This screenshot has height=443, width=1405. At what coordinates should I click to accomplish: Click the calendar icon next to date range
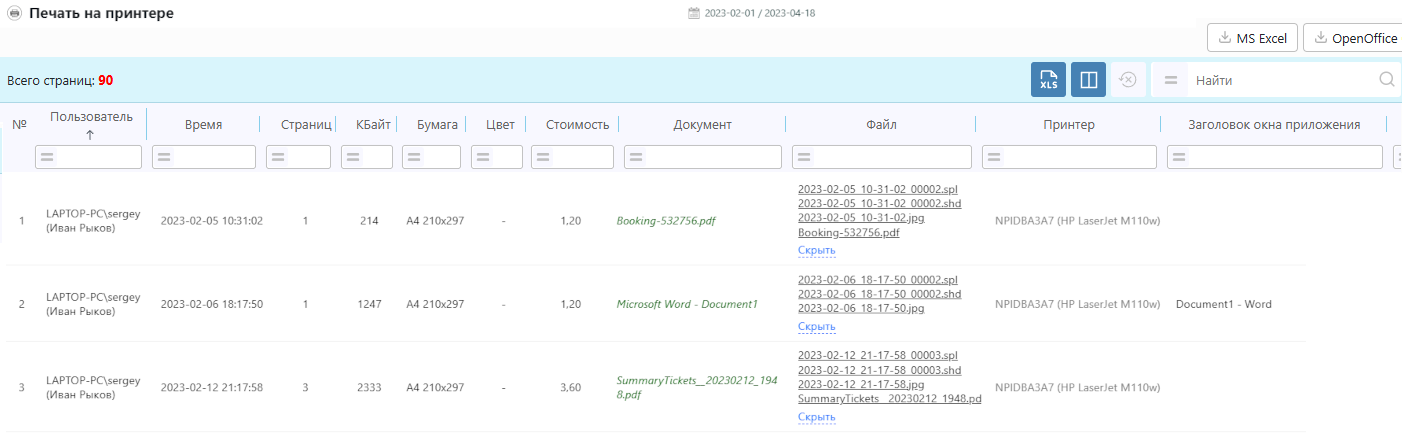pos(694,14)
